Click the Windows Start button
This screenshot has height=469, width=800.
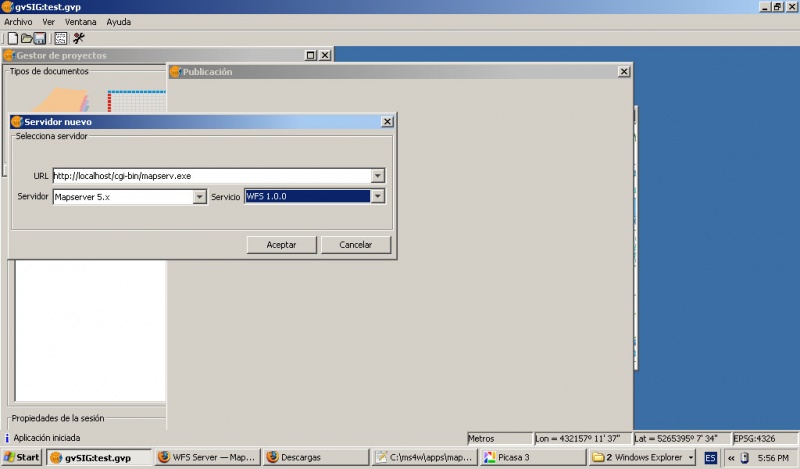click(22, 458)
